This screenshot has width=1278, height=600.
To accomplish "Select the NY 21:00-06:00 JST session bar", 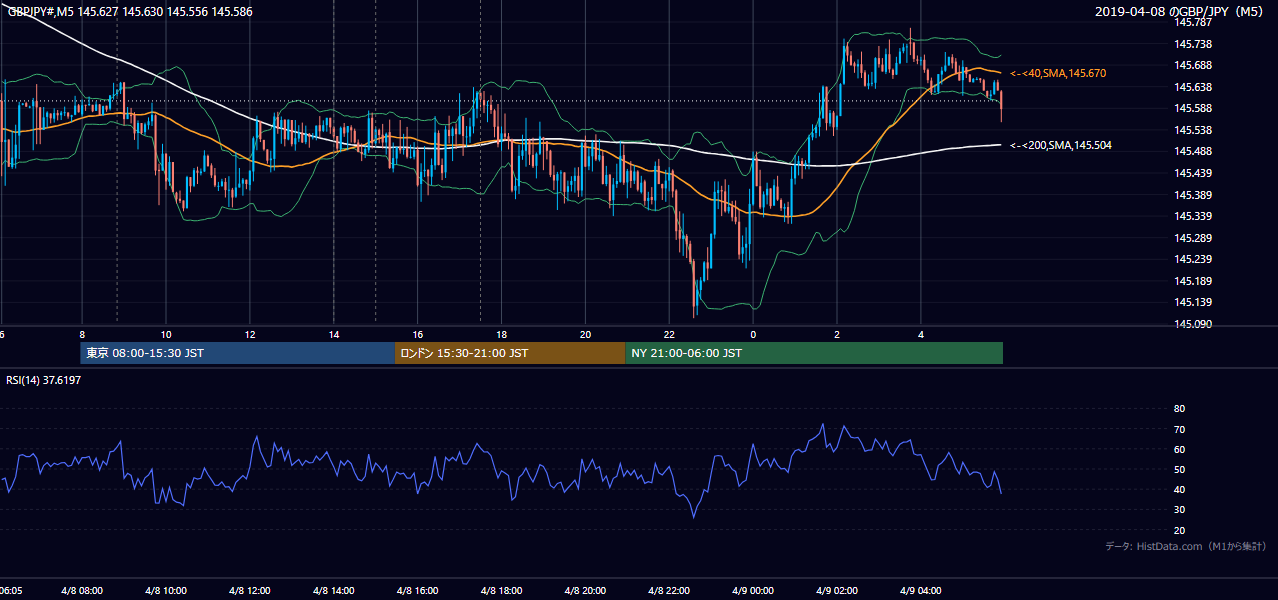I will (814, 353).
